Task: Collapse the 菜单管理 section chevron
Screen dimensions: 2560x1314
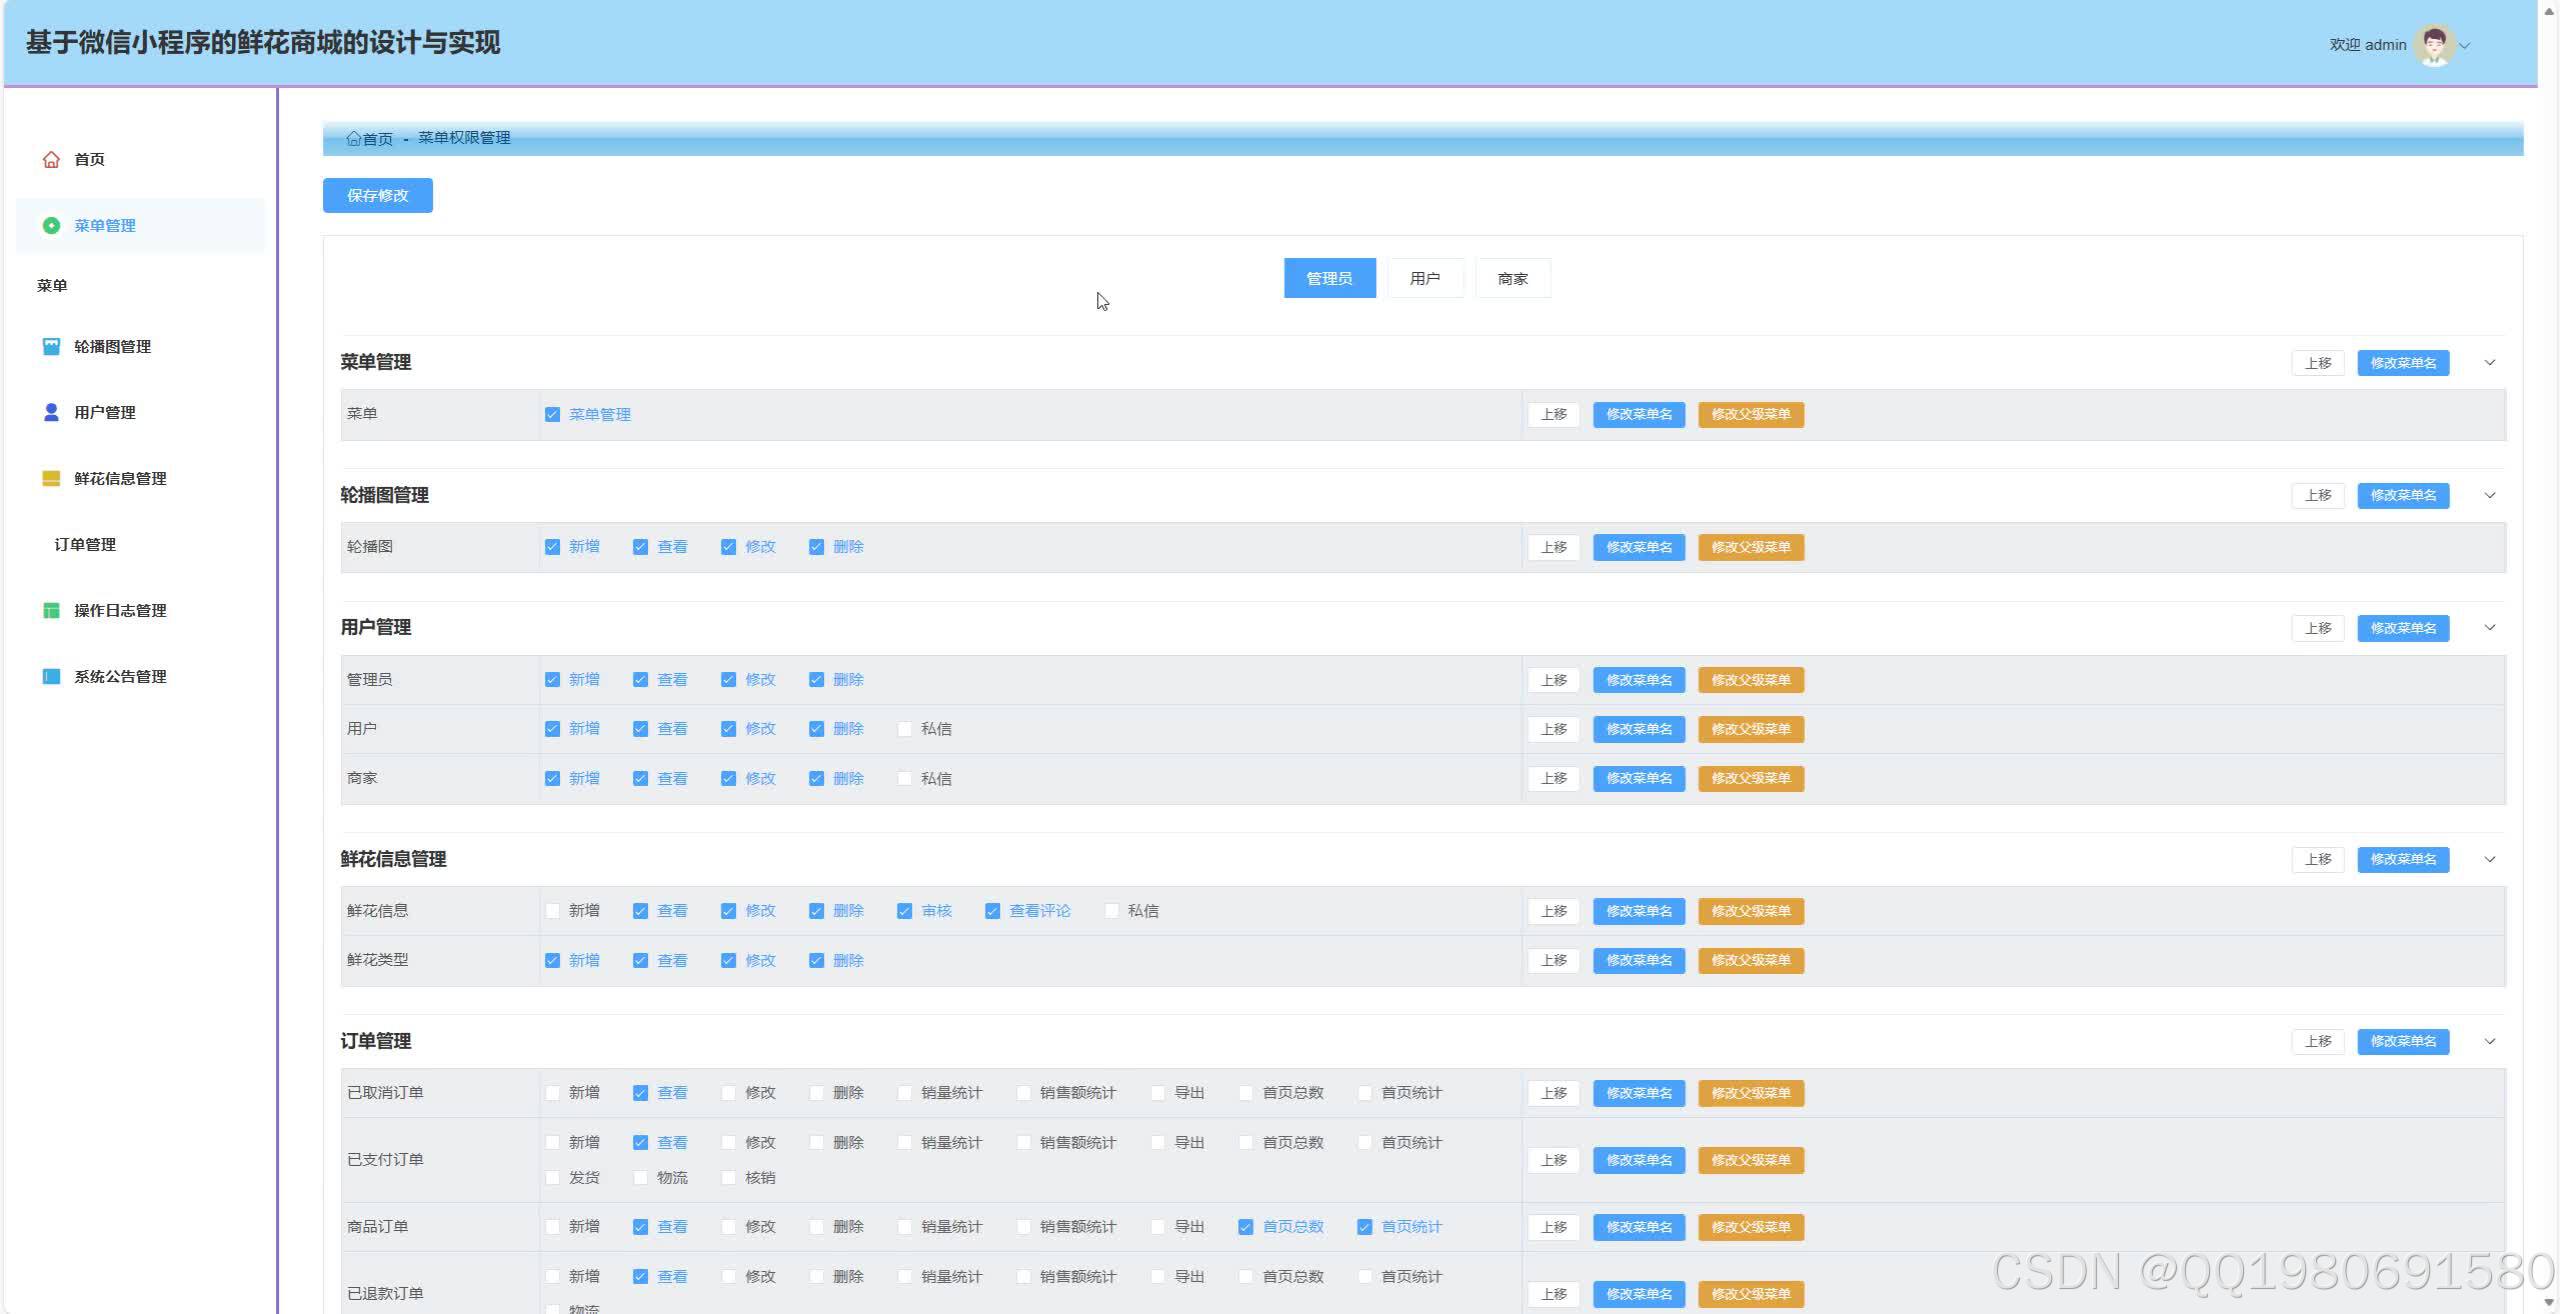Action: (2489, 362)
